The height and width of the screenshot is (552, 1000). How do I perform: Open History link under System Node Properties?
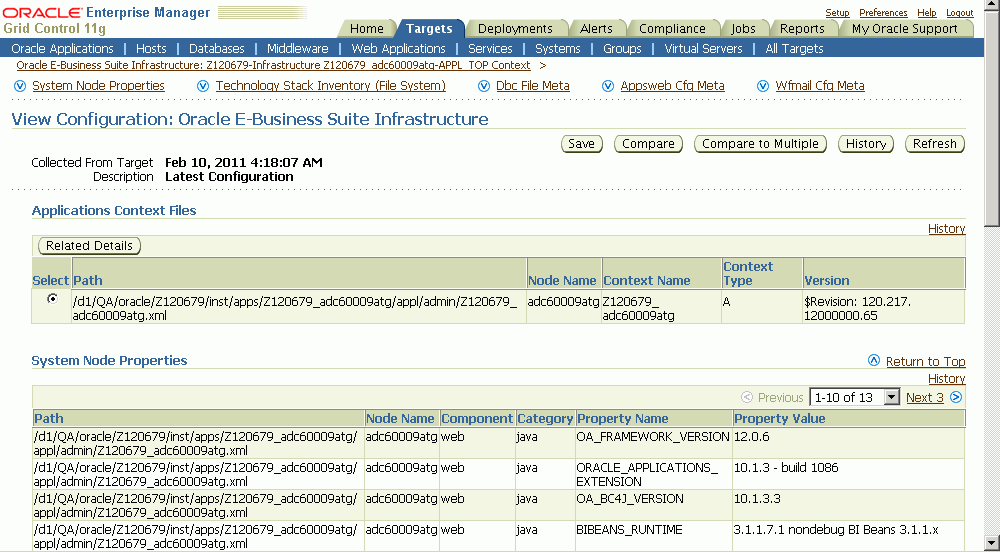coord(946,379)
